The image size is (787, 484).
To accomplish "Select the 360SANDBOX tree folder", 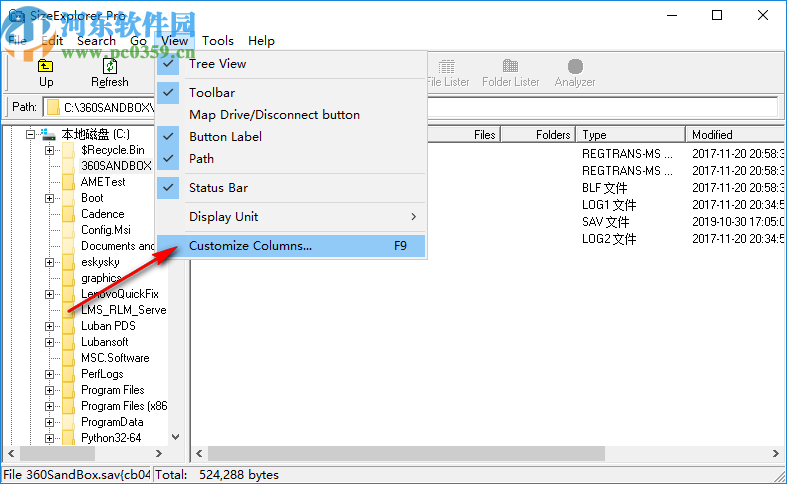I will [116, 166].
